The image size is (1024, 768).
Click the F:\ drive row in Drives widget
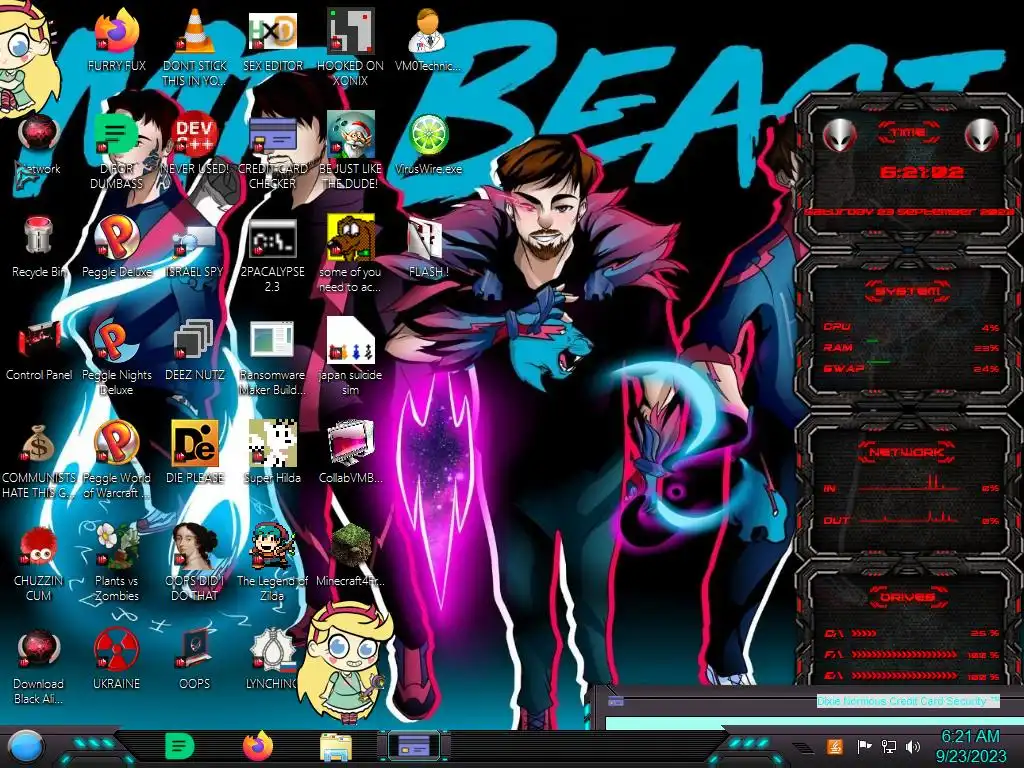point(911,654)
